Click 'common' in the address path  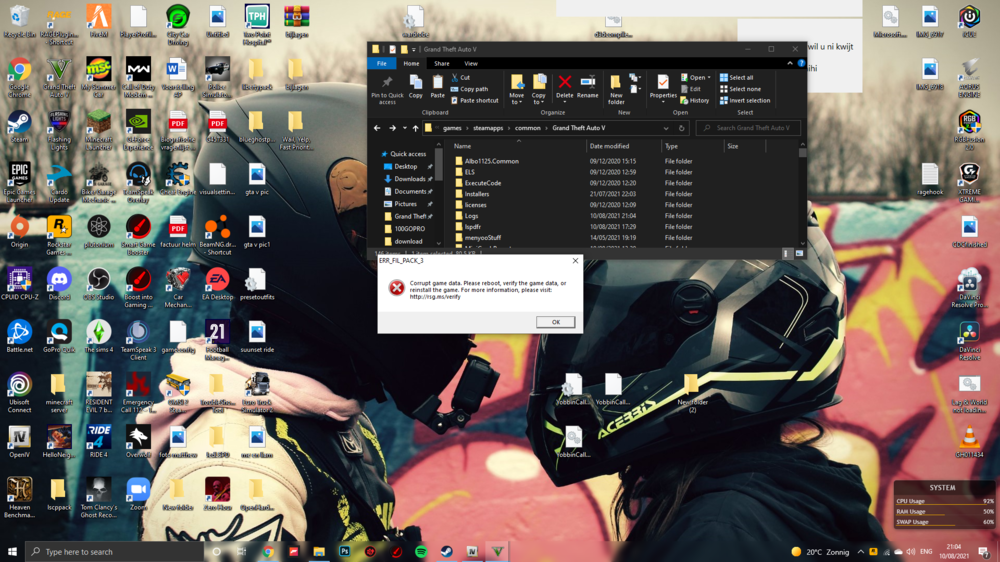(527, 128)
